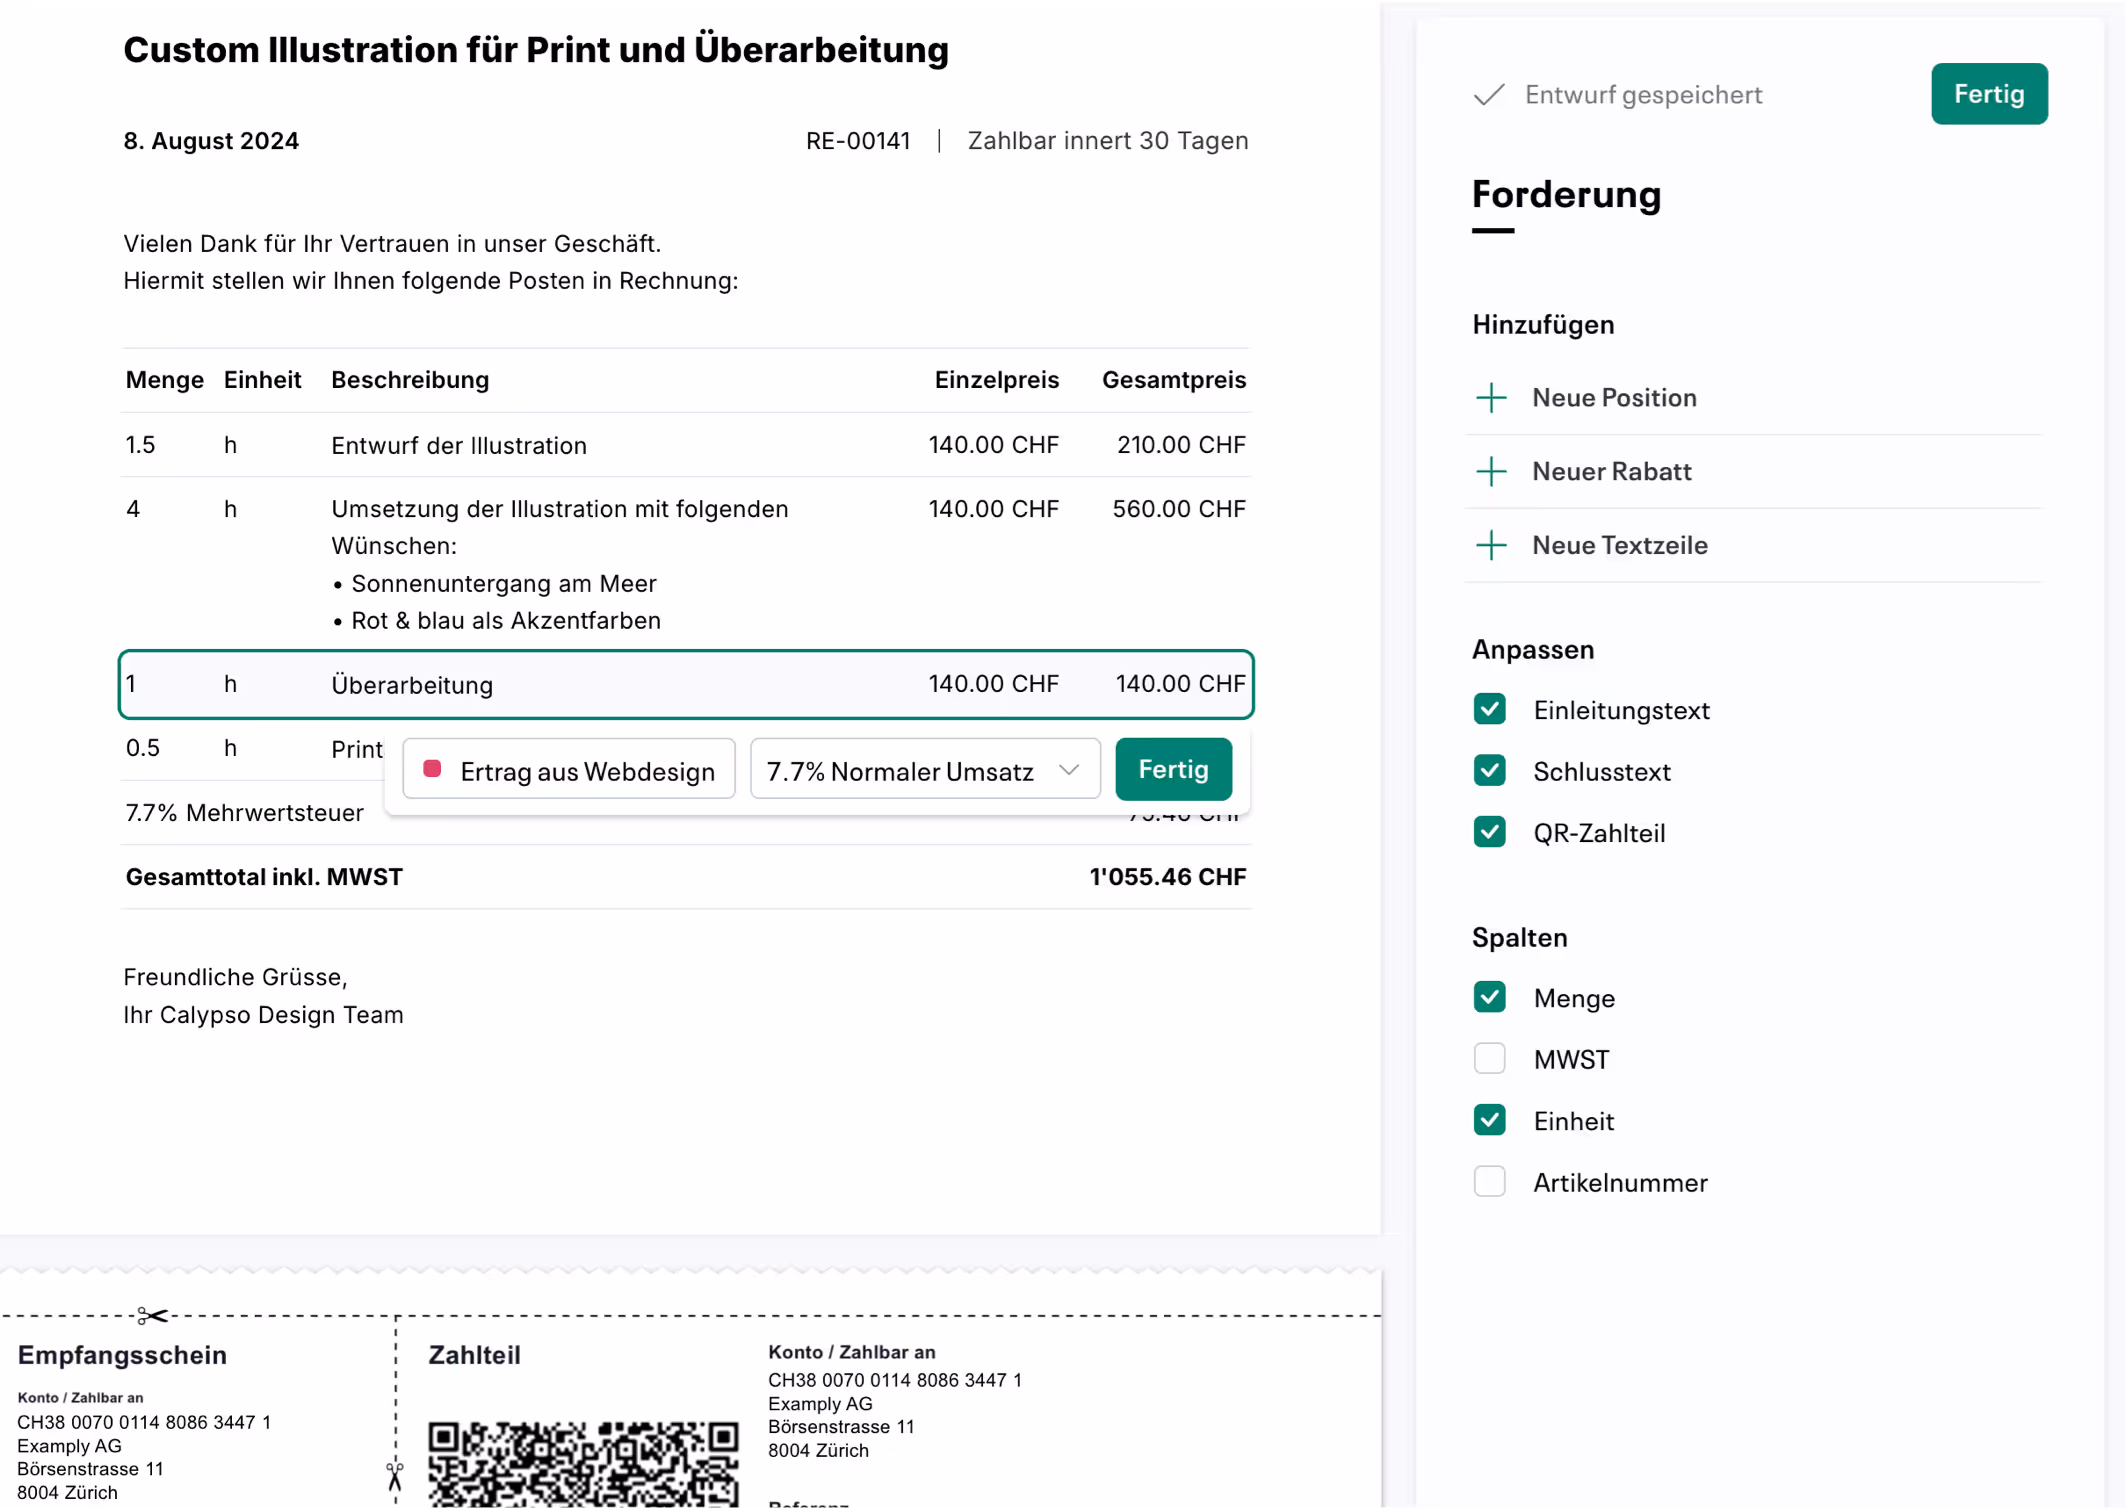Add a Neuer Rabatt

[1754, 472]
